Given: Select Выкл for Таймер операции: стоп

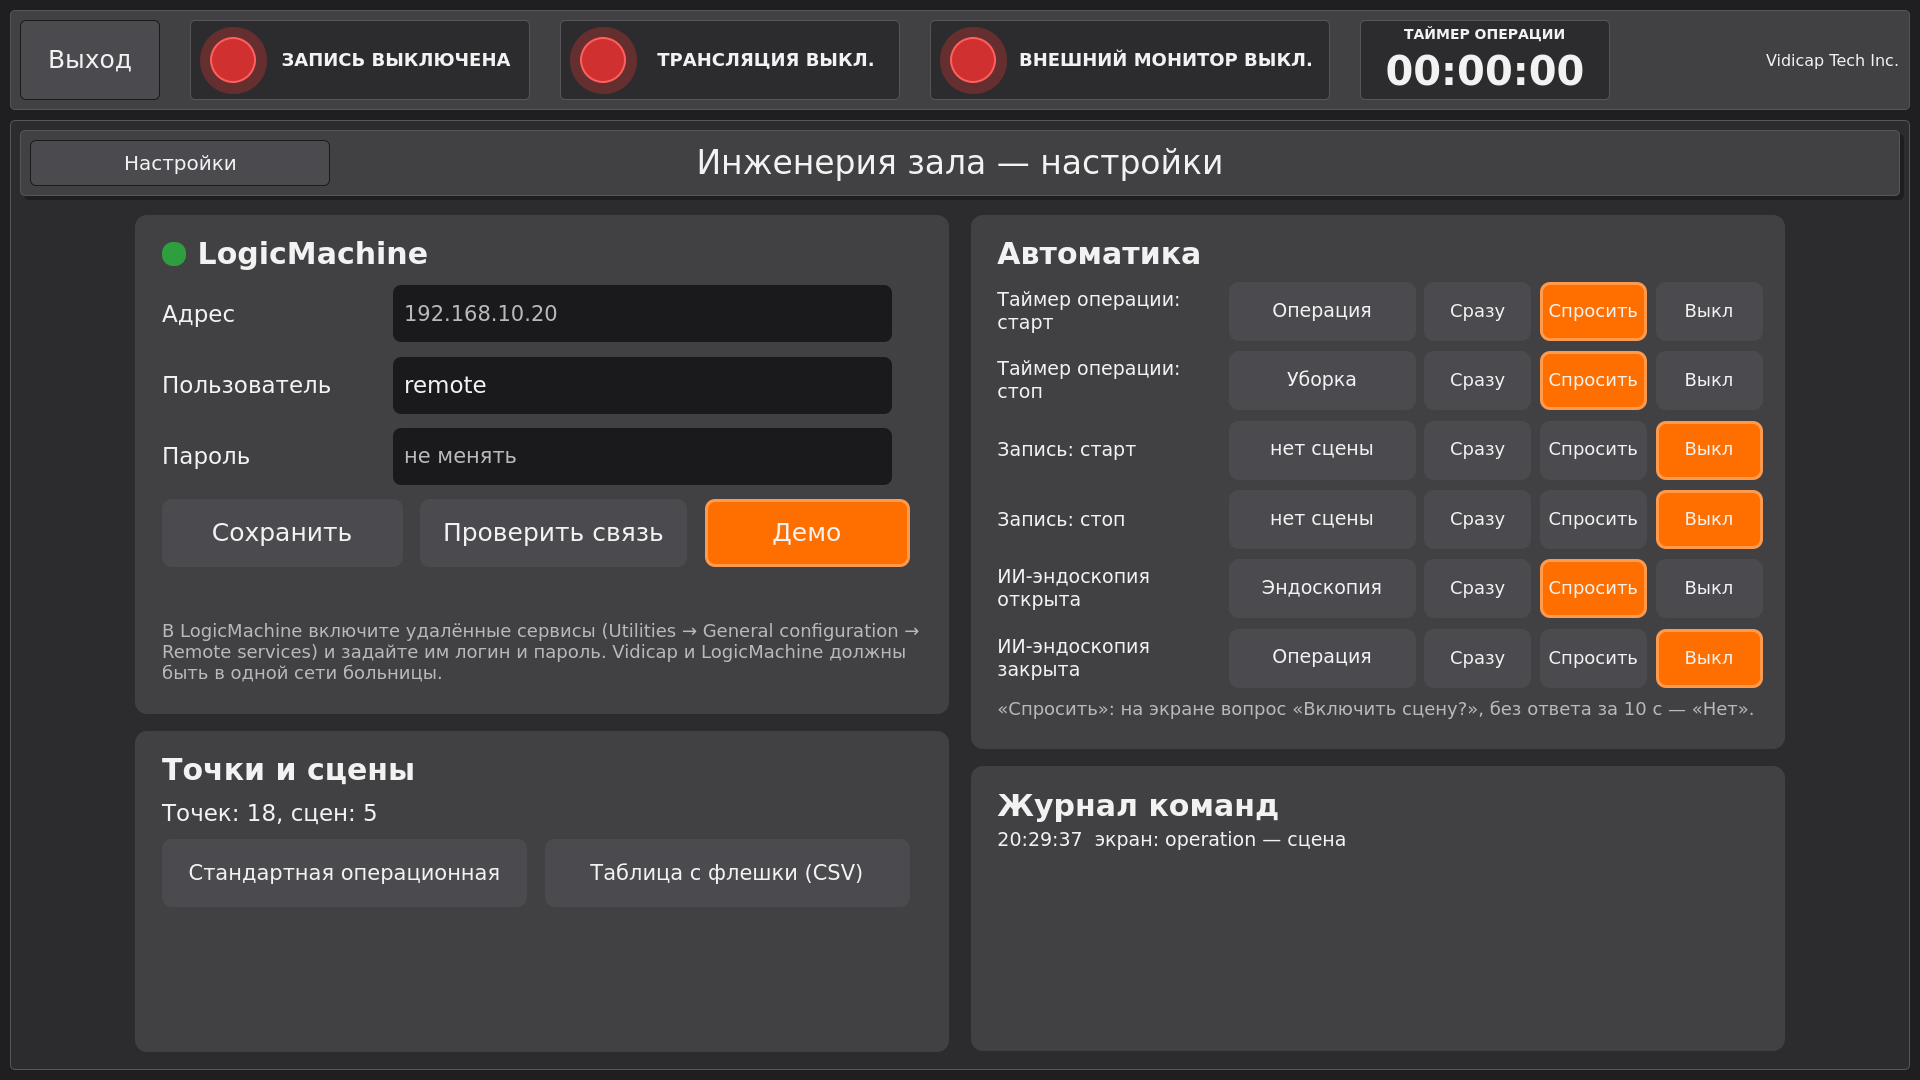Looking at the screenshot, I should pos(1709,380).
